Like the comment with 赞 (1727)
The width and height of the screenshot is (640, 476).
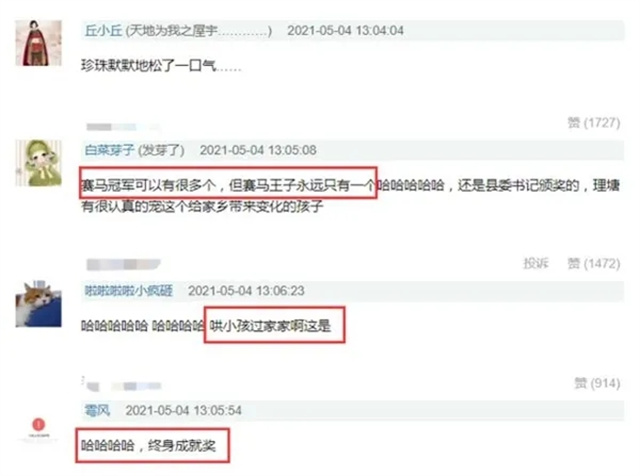pos(593,122)
